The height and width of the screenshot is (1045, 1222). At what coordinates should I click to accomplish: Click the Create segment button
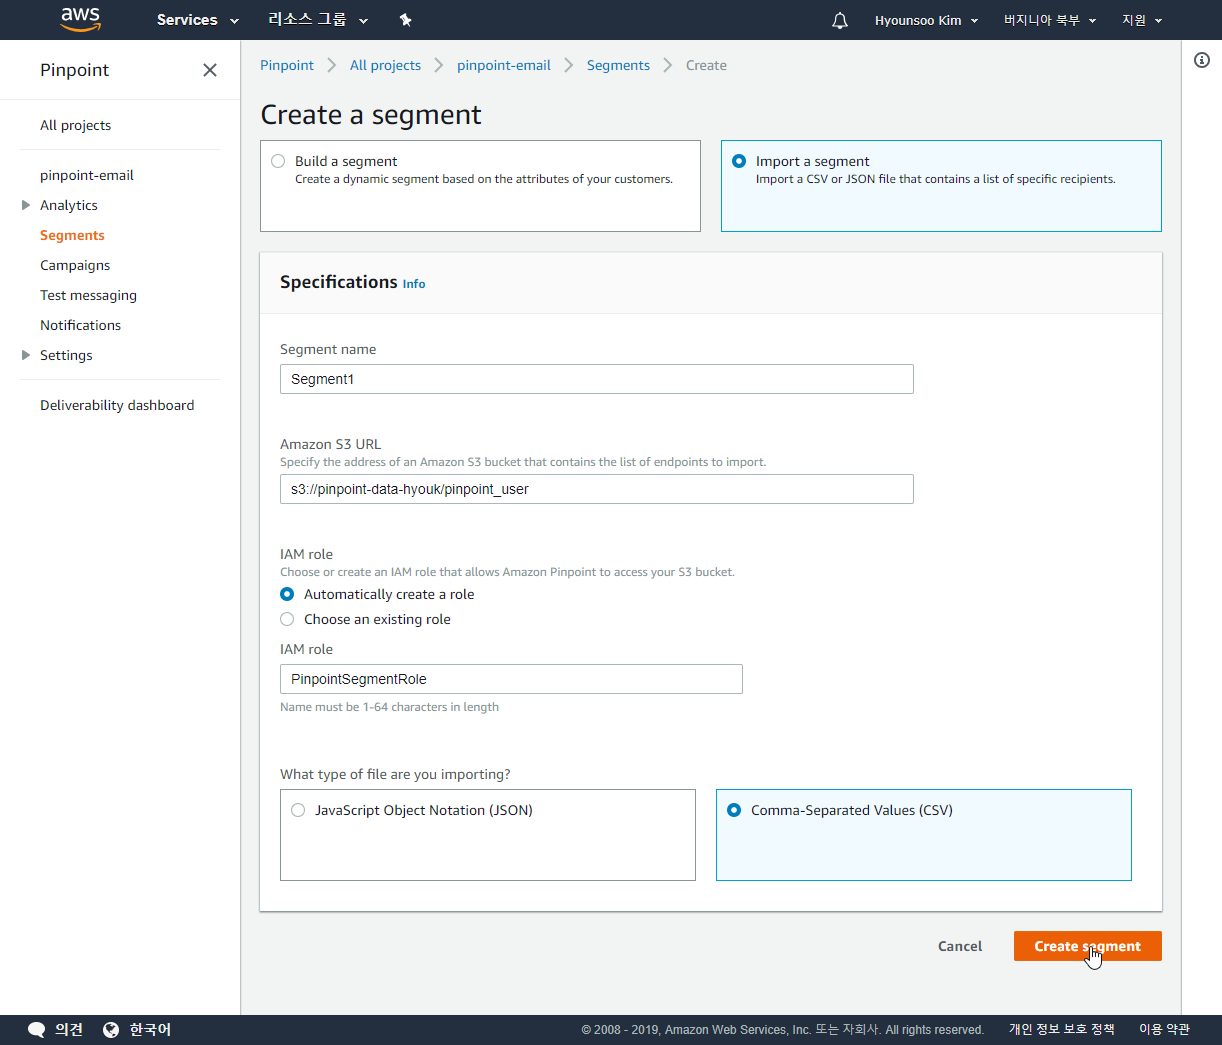[1088, 946]
